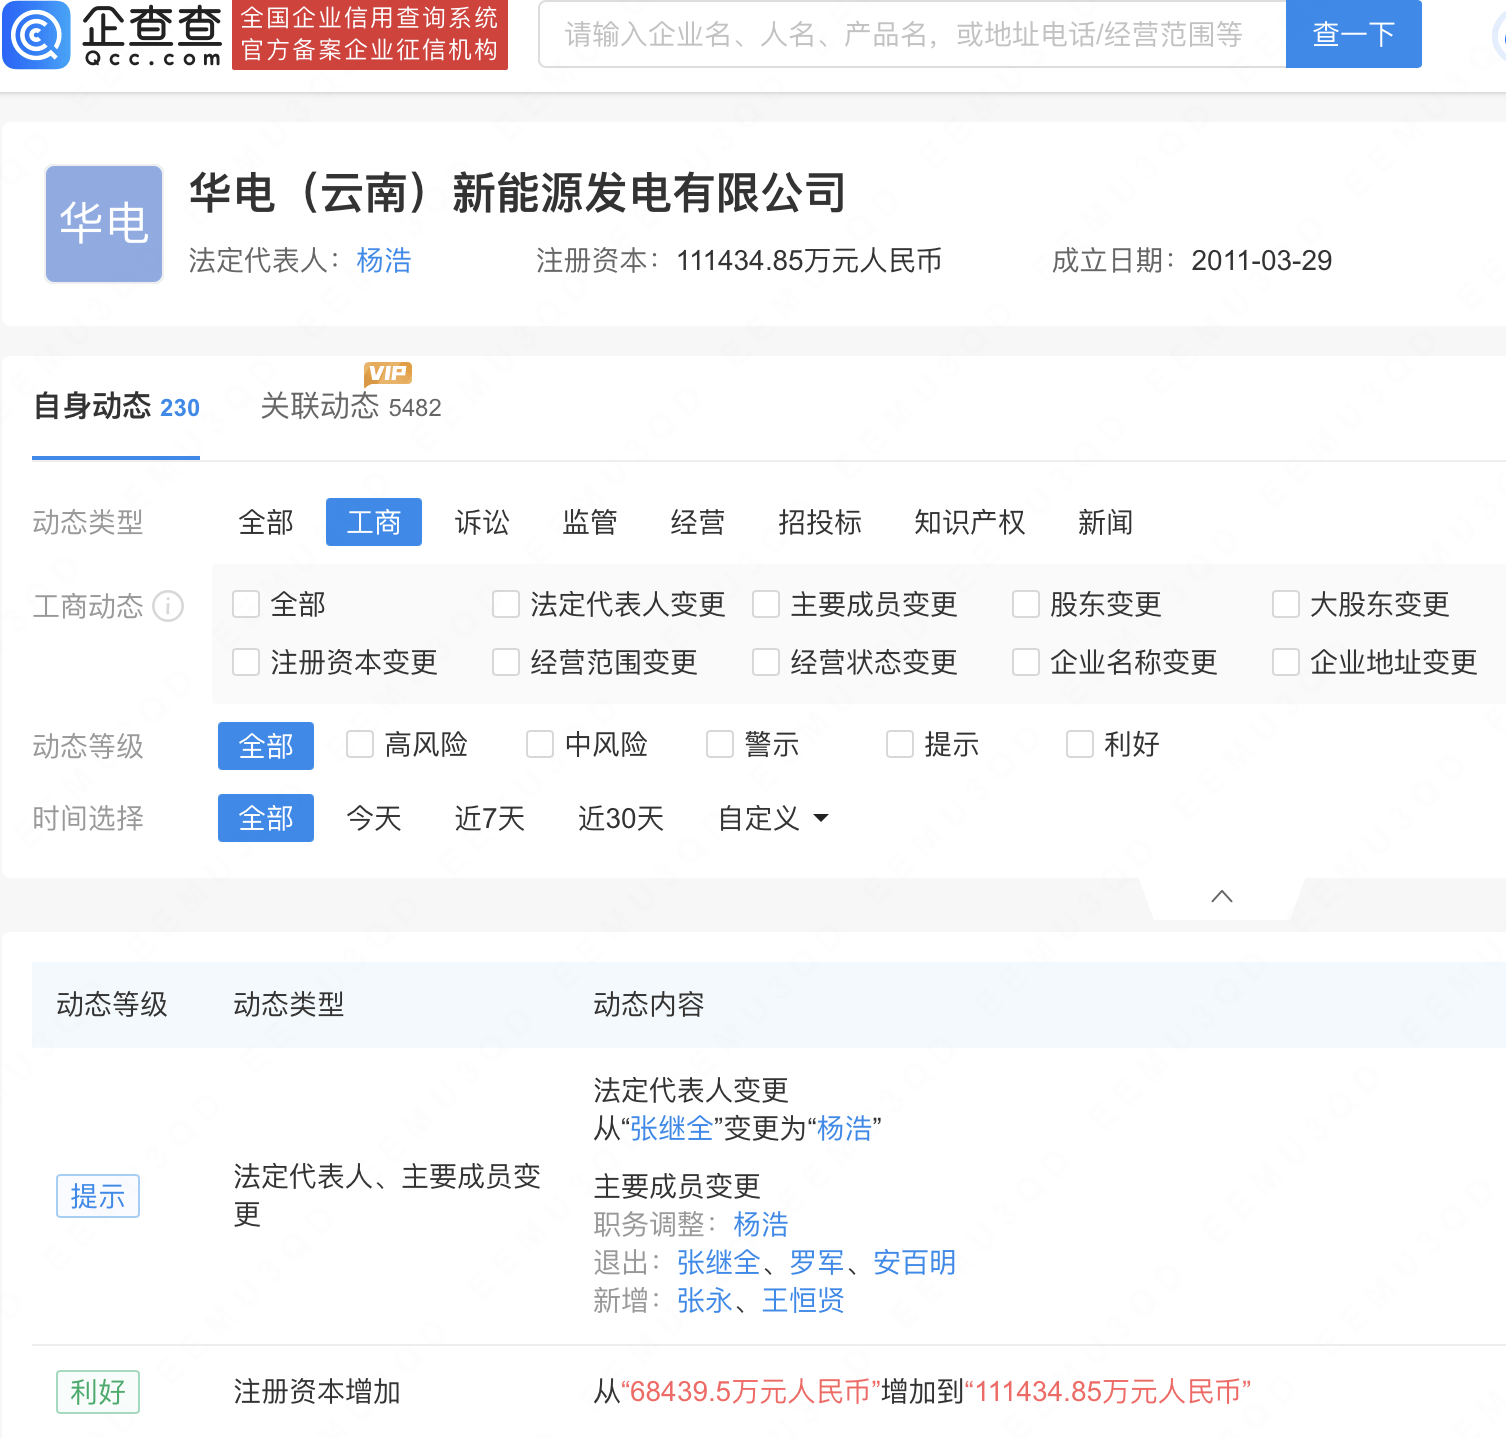Click the 成立日期 2011-03-29 value
The image size is (1506, 1438).
pyautogui.click(x=1262, y=261)
